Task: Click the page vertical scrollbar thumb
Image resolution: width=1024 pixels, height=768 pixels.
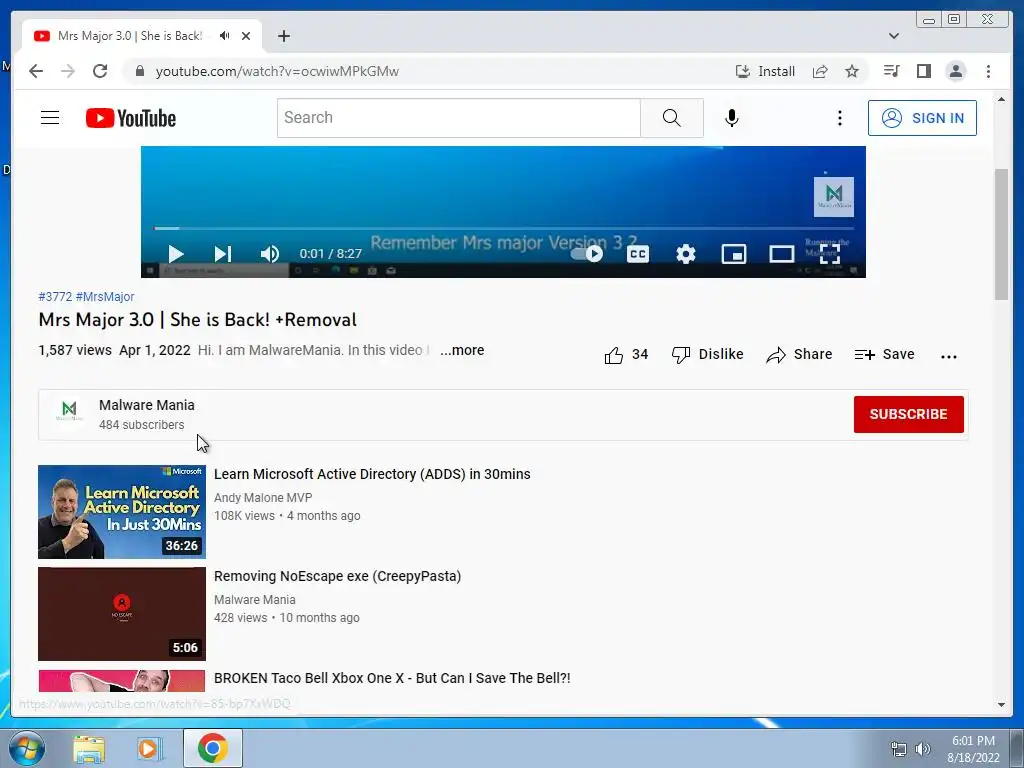Action: 1001,234
